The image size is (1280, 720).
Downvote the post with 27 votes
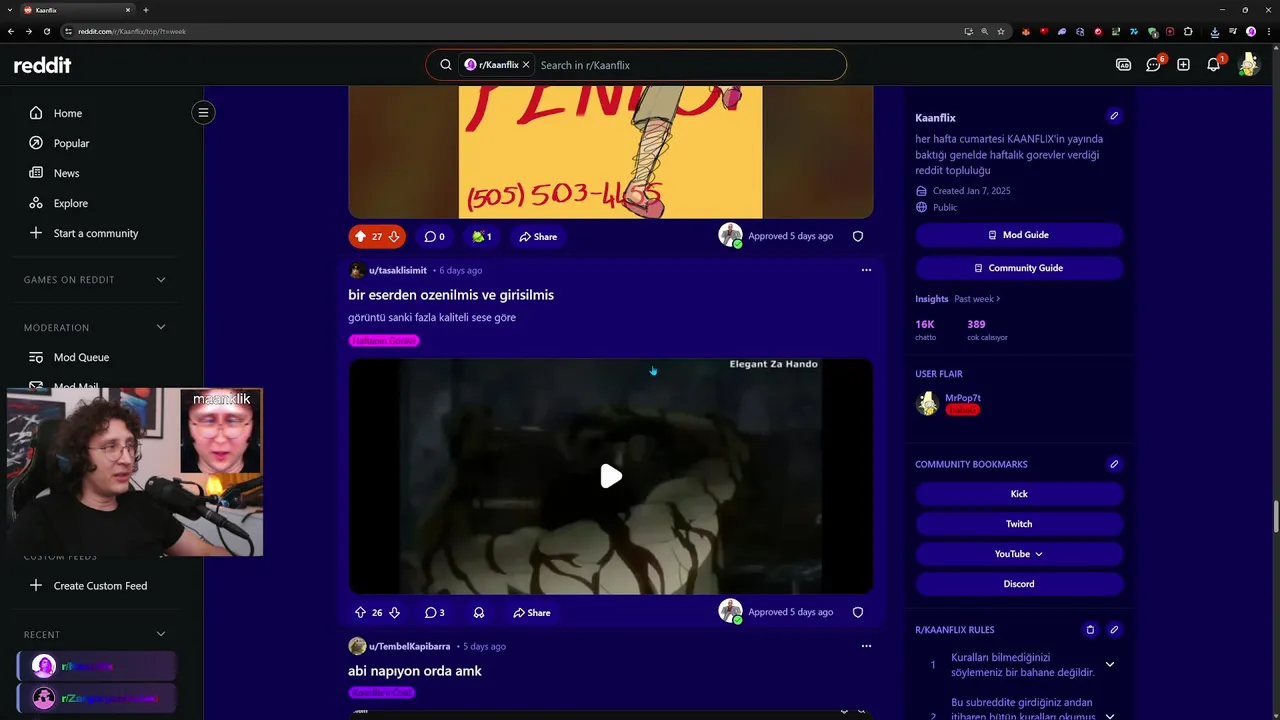394,237
